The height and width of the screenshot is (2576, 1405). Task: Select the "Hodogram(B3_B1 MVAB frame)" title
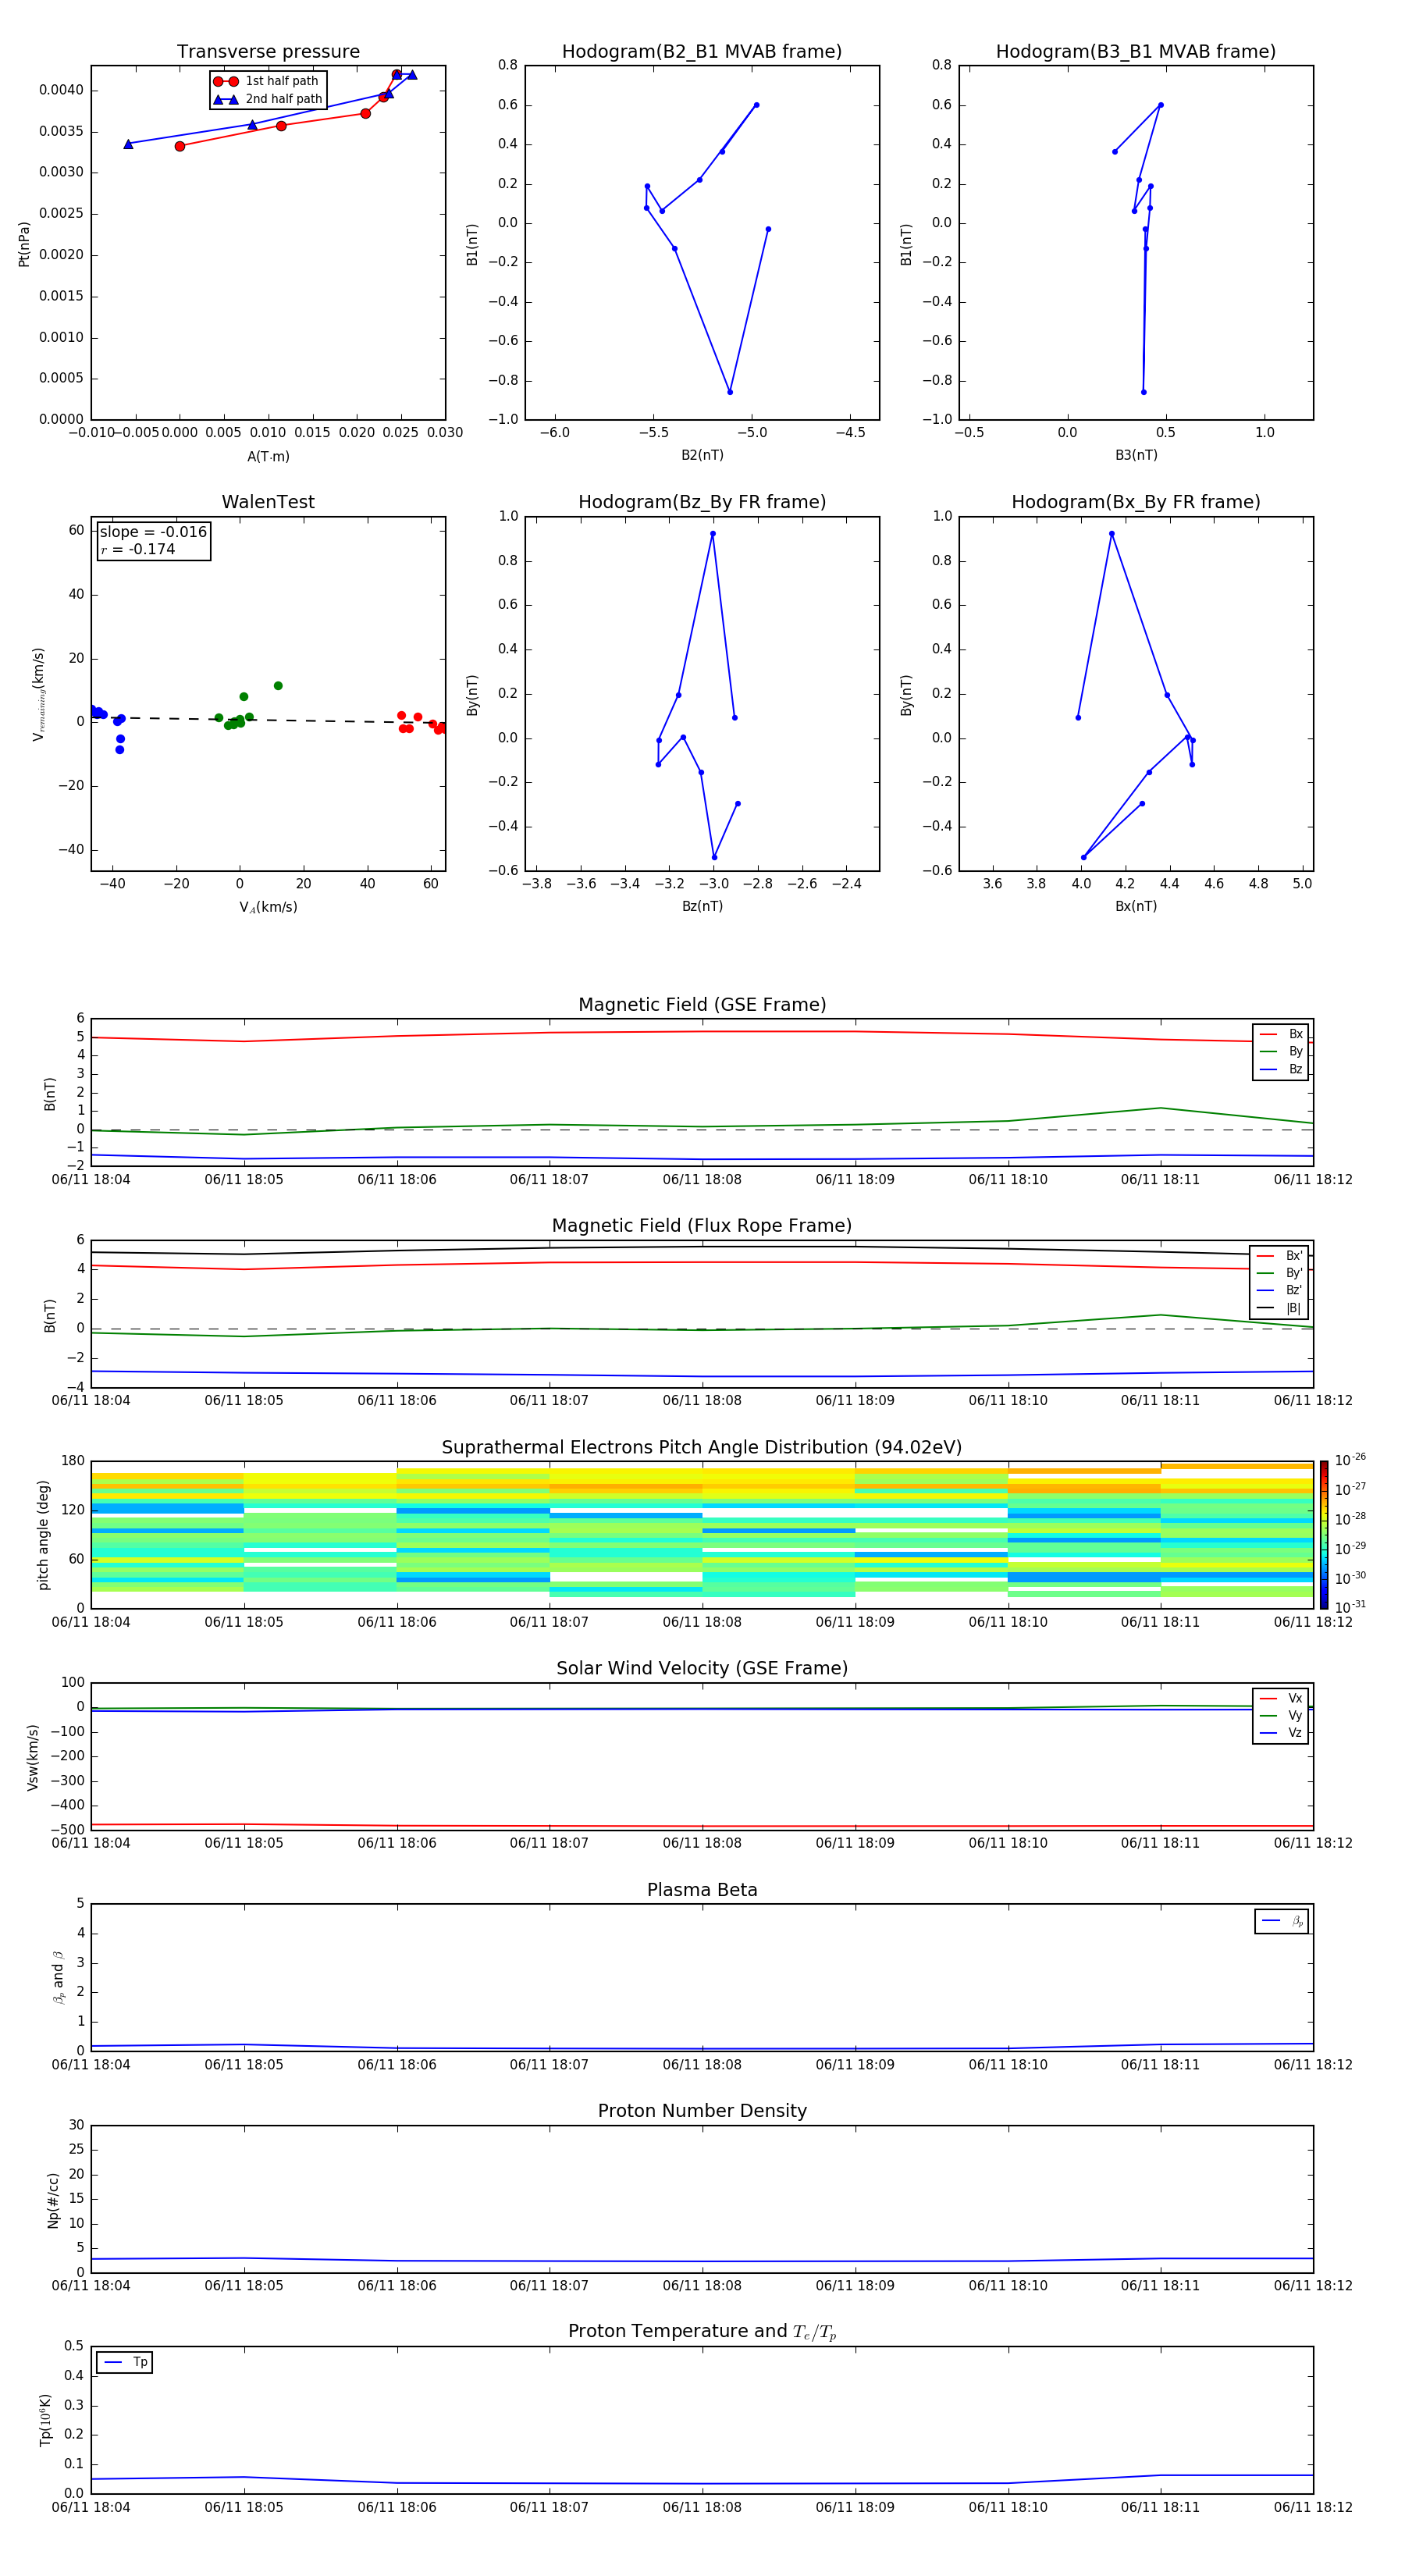pos(1136,52)
